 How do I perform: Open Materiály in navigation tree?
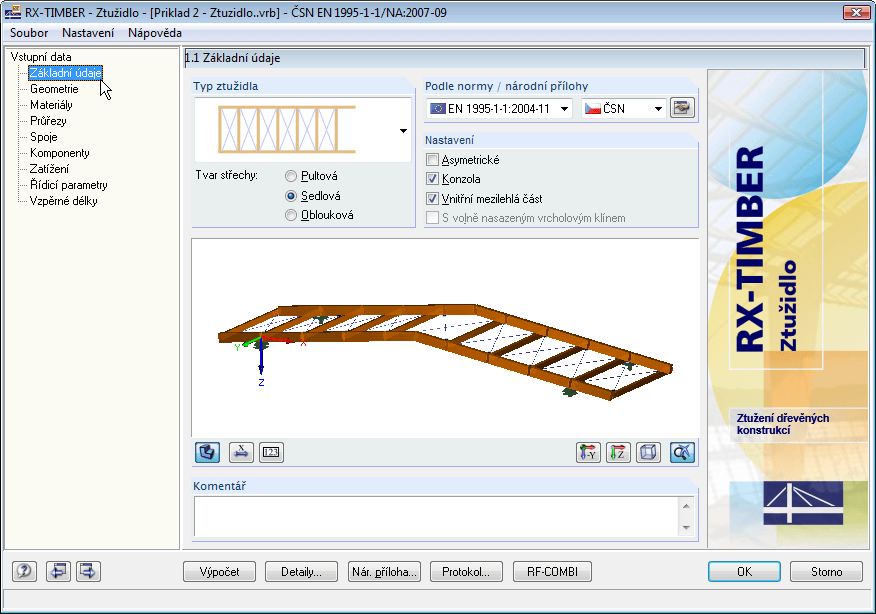coord(51,105)
